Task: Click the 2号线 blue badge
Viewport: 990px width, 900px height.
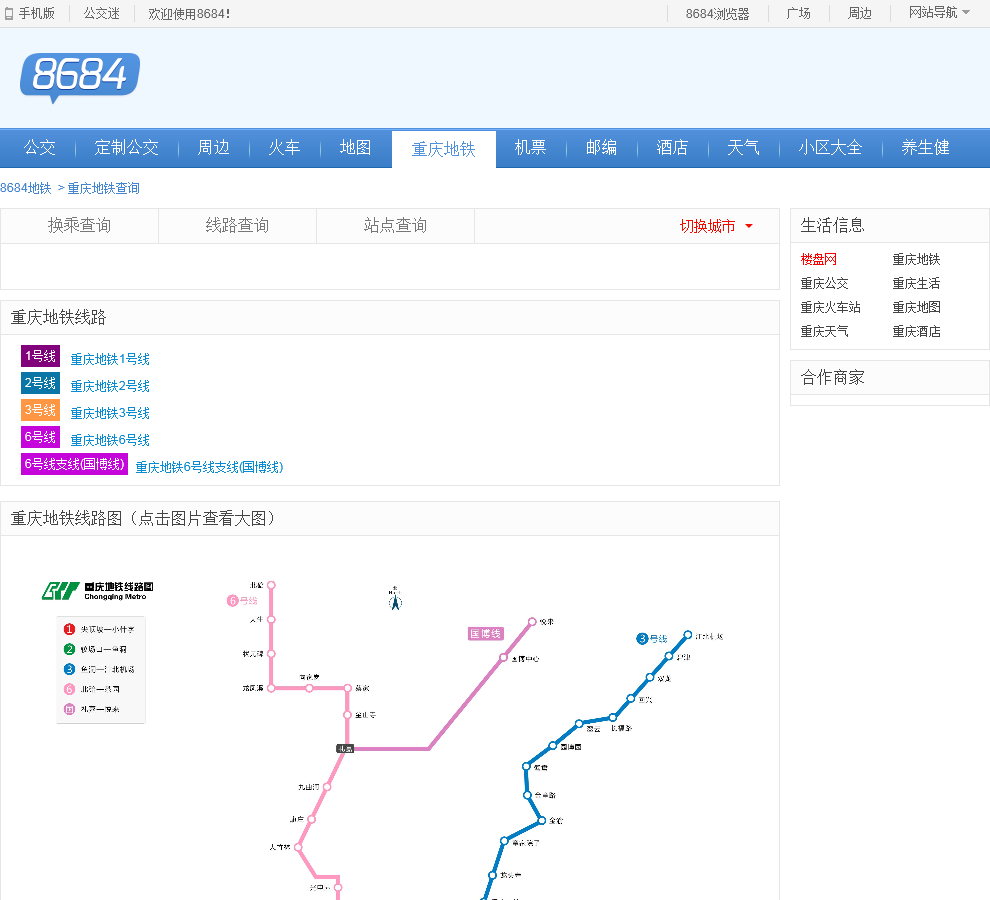Action: pos(40,383)
